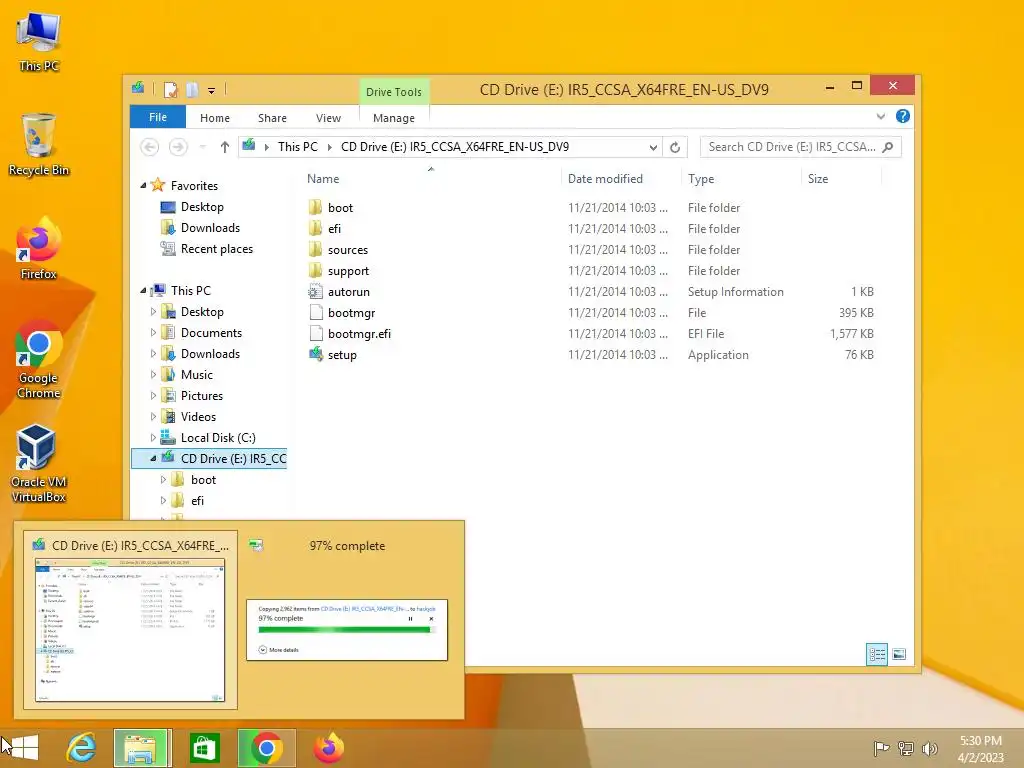Click This PC in the breadcrumb path
The image size is (1024, 768).
coord(298,147)
